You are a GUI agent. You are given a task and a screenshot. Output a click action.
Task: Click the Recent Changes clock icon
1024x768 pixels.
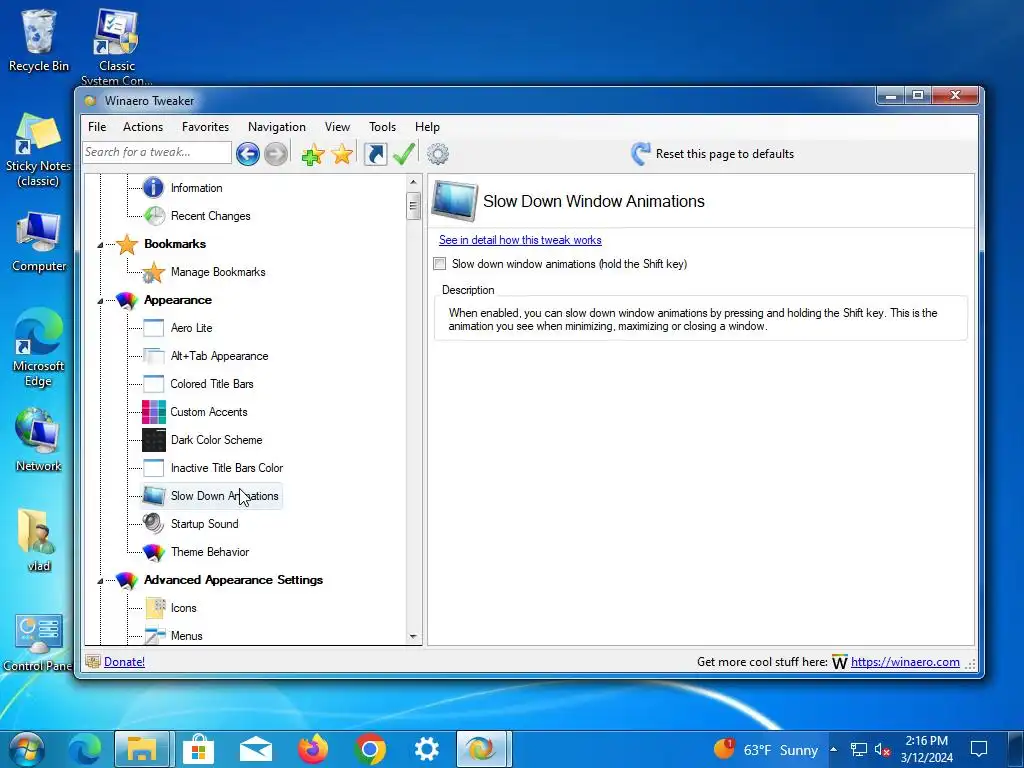point(154,216)
